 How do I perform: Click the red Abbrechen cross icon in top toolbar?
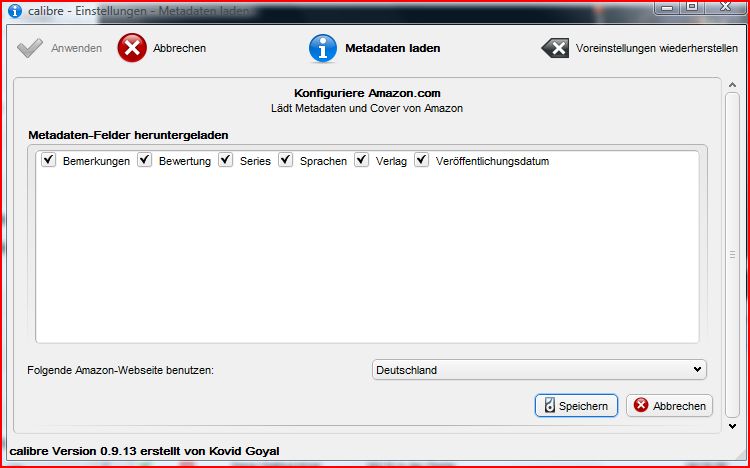[x=132, y=48]
